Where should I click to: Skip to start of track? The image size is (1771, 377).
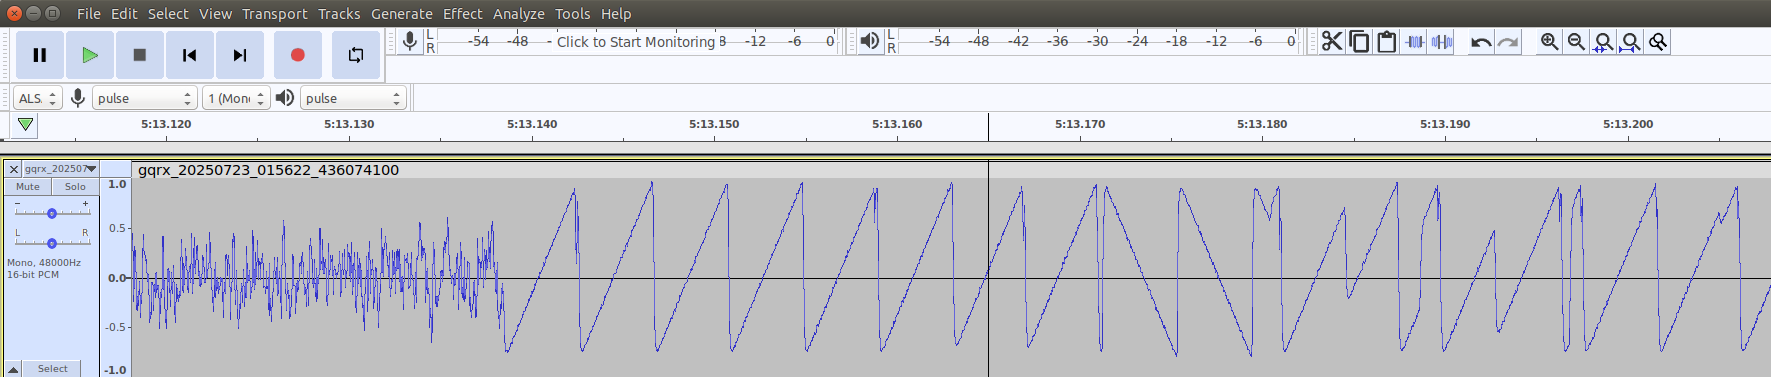pos(190,55)
